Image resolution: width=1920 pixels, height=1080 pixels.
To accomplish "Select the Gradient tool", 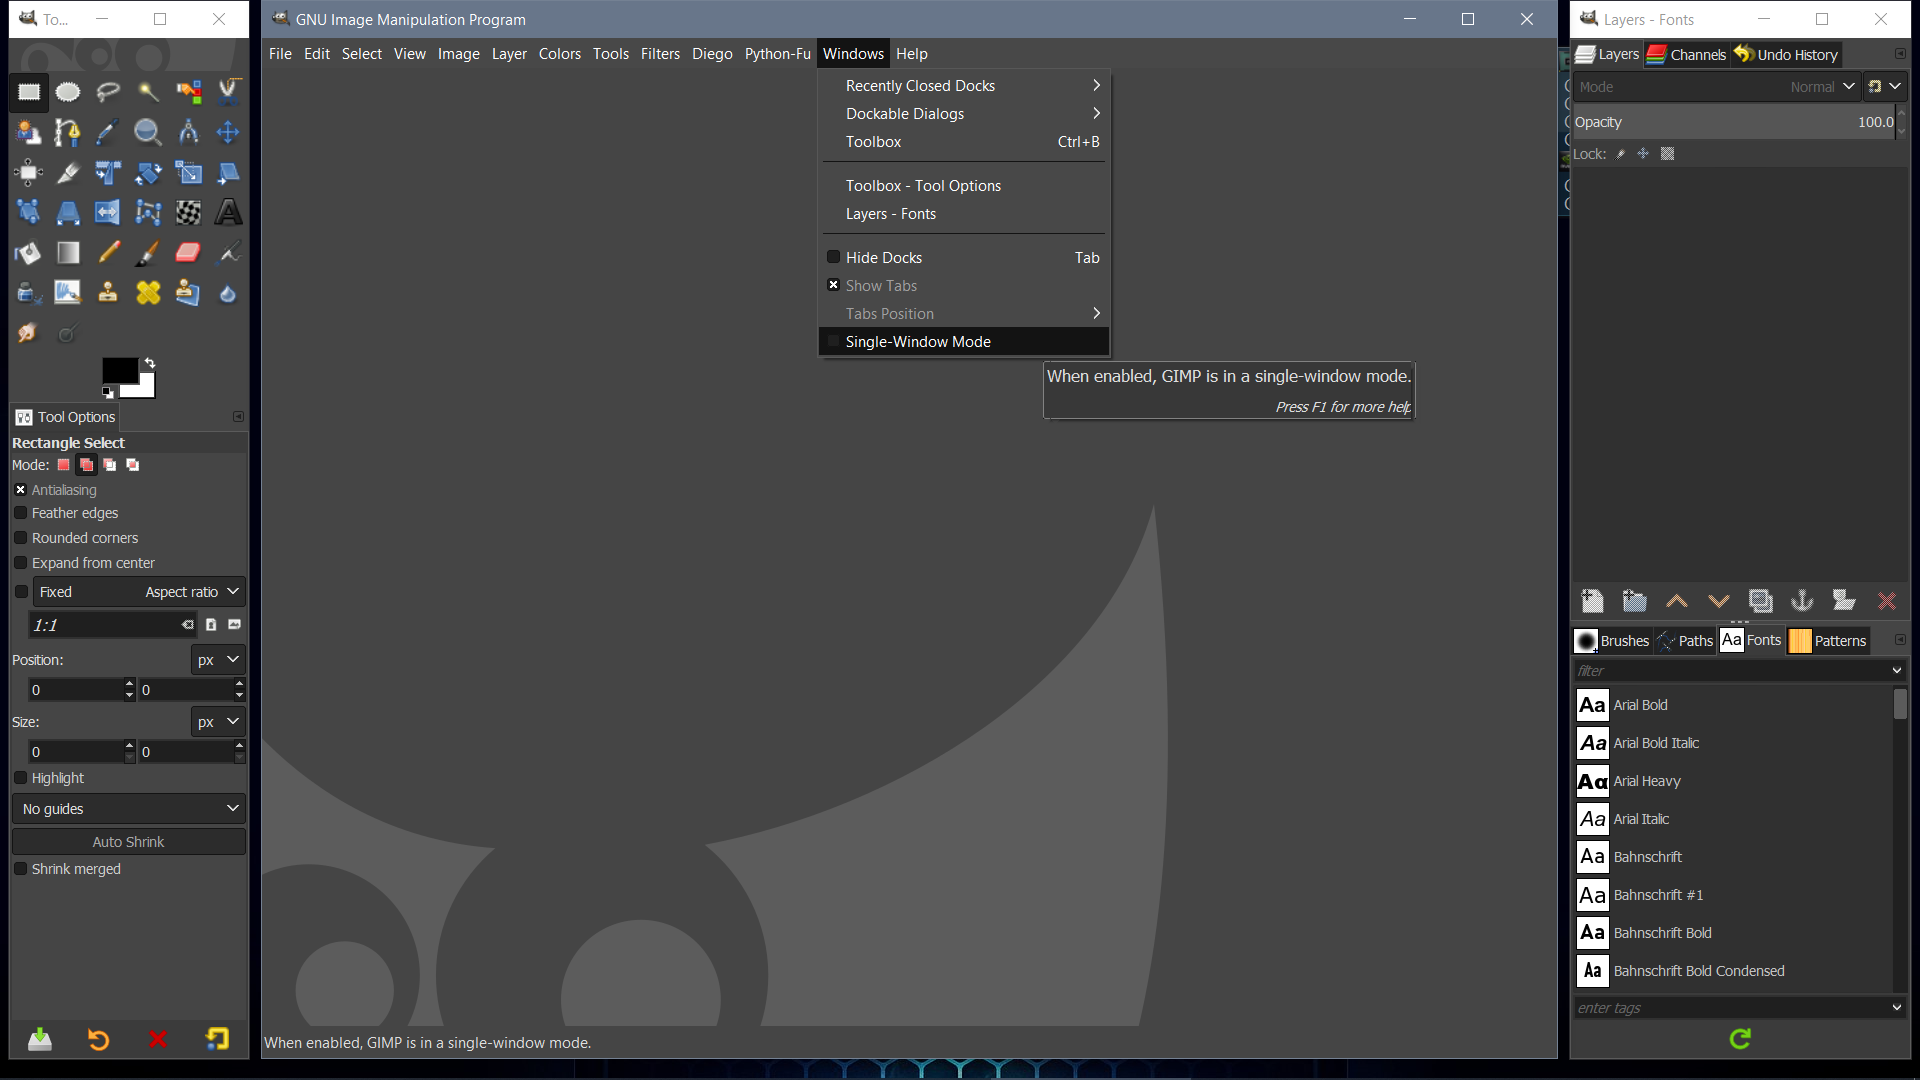I will 68,253.
